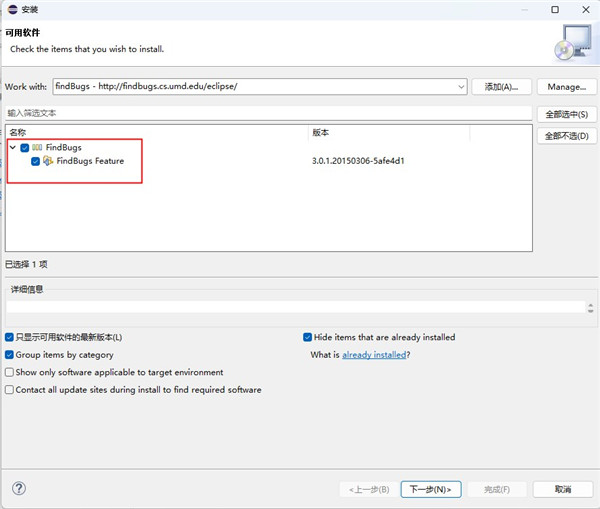The width and height of the screenshot is (600, 509).
Task: Click 全部不选(D) deselect all button
Action: [567, 136]
